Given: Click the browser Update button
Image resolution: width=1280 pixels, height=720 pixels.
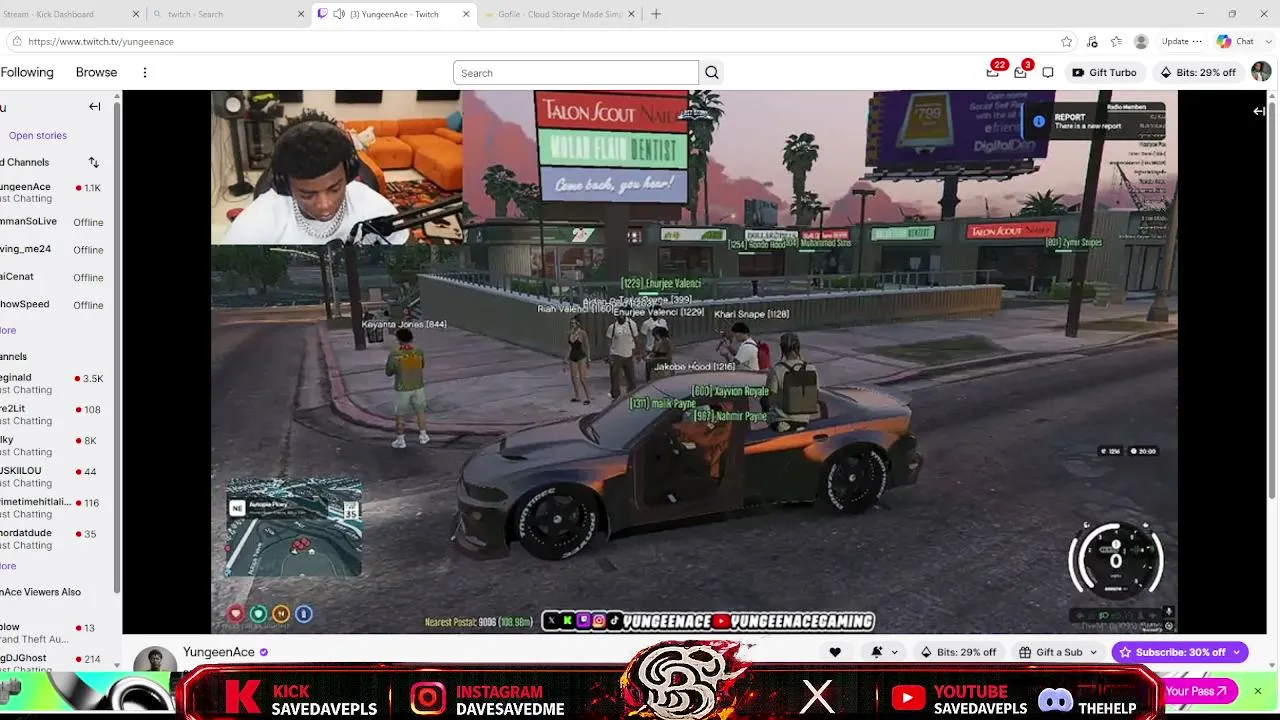Looking at the screenshot, I should click(x=1181, y=42).
